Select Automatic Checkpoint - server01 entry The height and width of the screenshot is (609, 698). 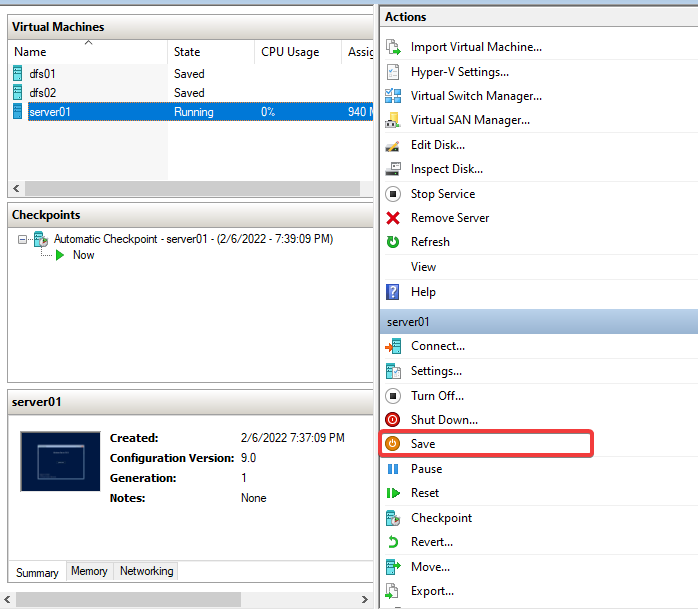pyautogui.click(x=194, y=239)
